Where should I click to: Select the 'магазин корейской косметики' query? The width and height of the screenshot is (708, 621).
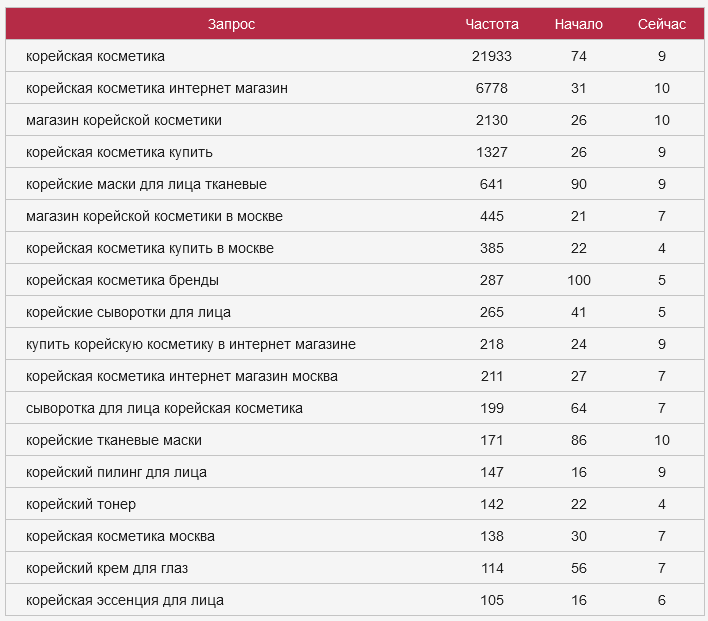(x=124, y=120)
